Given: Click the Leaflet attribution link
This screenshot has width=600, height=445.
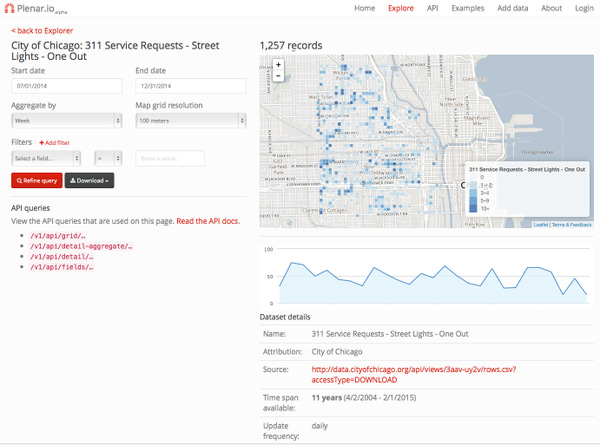Looking at the screenshot, I should 541,225.
